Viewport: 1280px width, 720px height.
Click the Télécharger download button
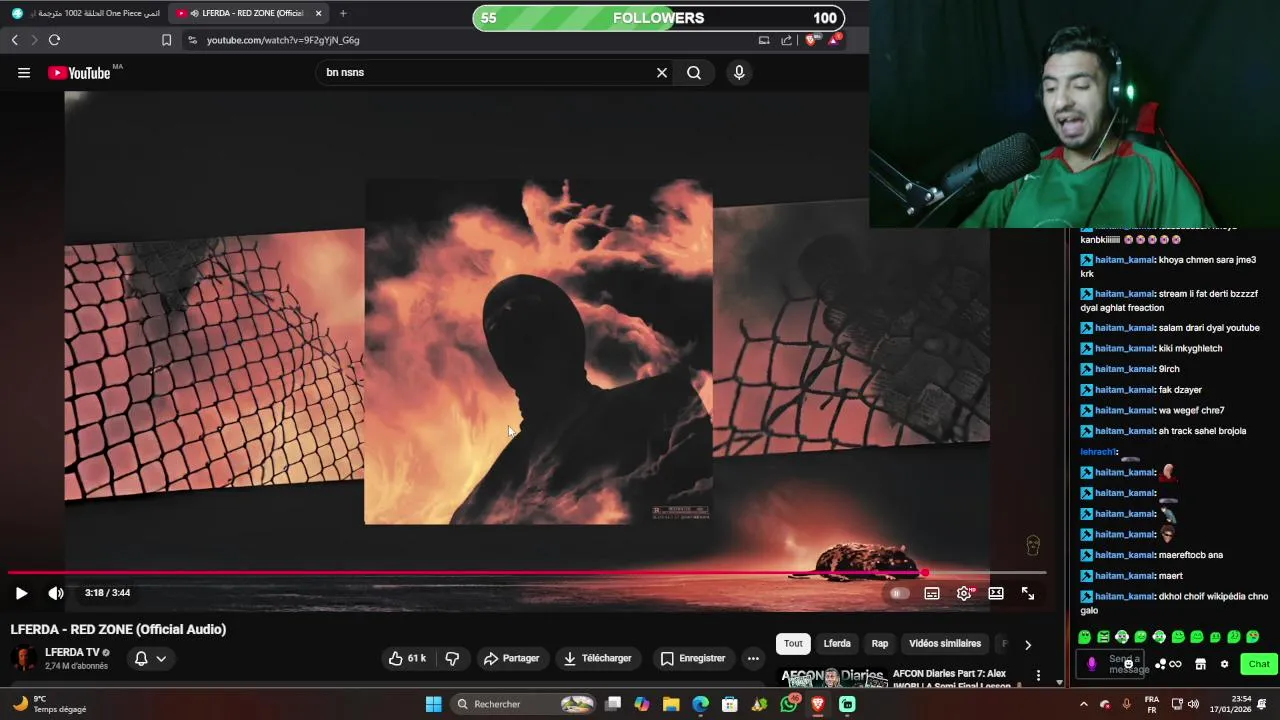pyautogui.click(x=597, y=658)
